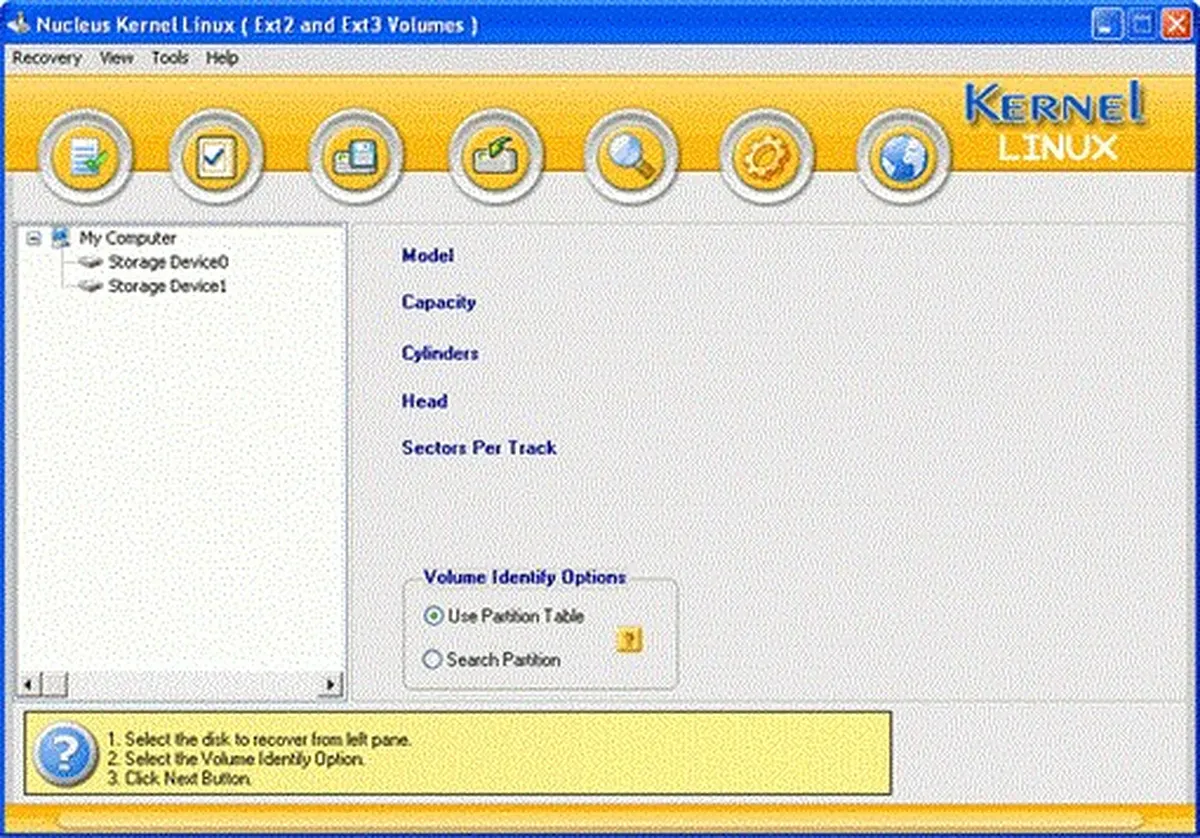The width and height of the screenshot is (1200, 838).
Task: Click the Model label
Action: tap(428, 256)
